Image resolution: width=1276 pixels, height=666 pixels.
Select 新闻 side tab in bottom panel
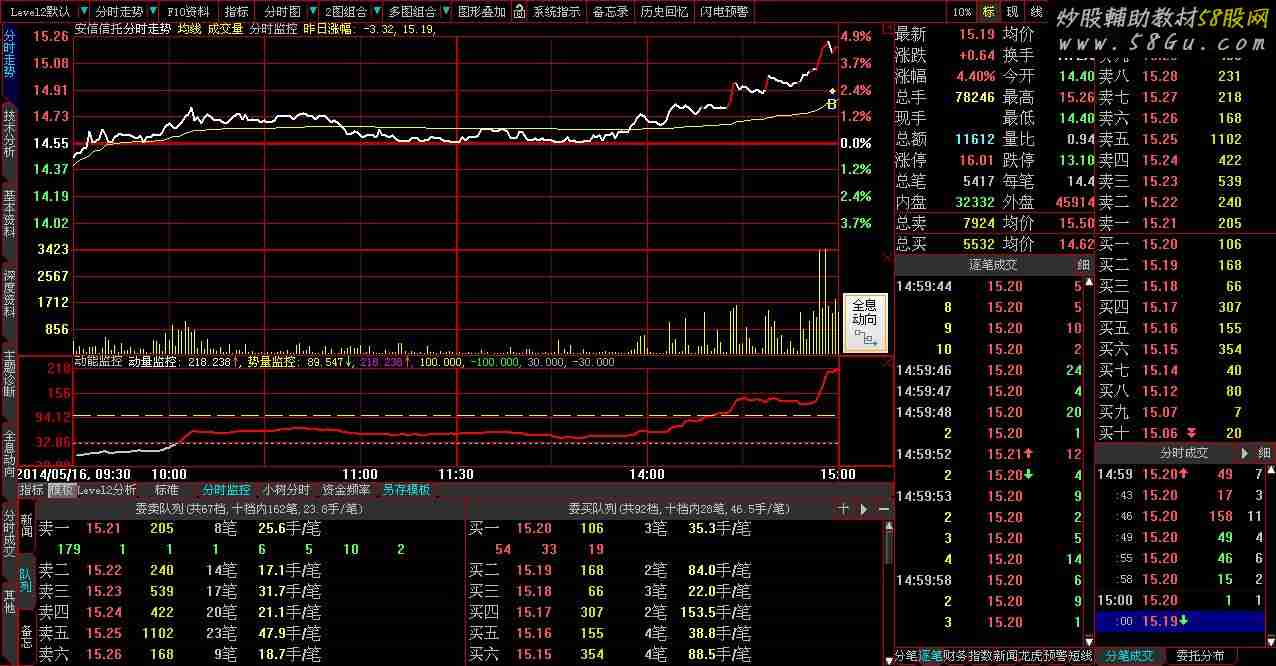(27, 525)
